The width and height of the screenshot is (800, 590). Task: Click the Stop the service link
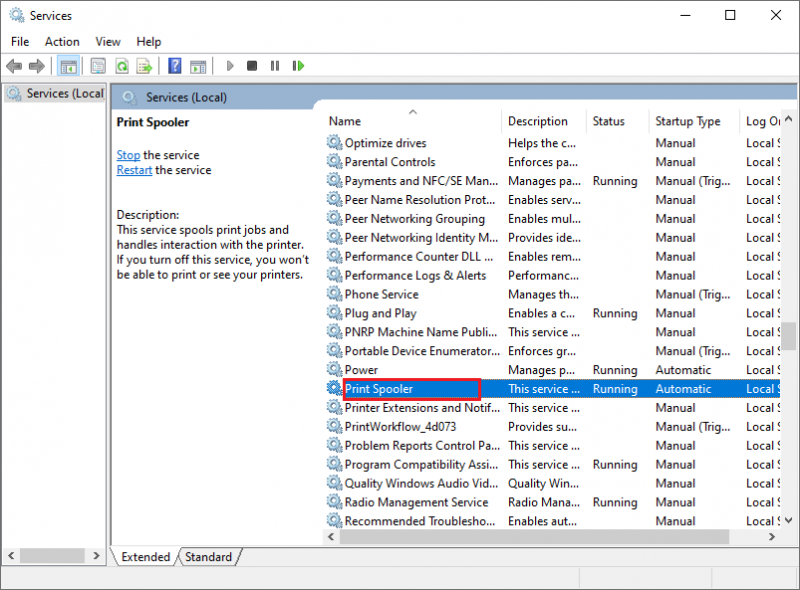[128, 155]
